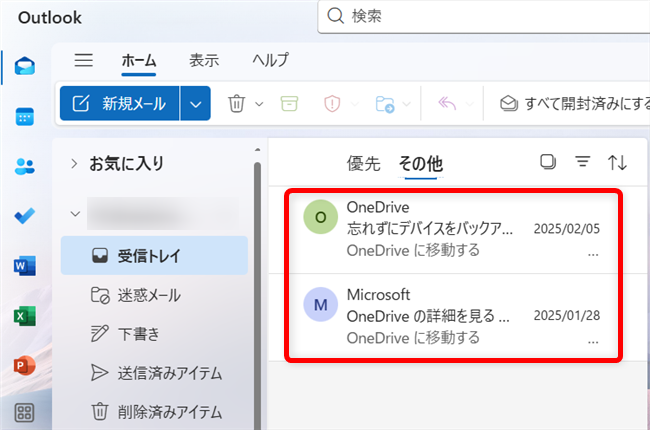
Task: Switch to the 表示 tab
Action: pos(204,60)
